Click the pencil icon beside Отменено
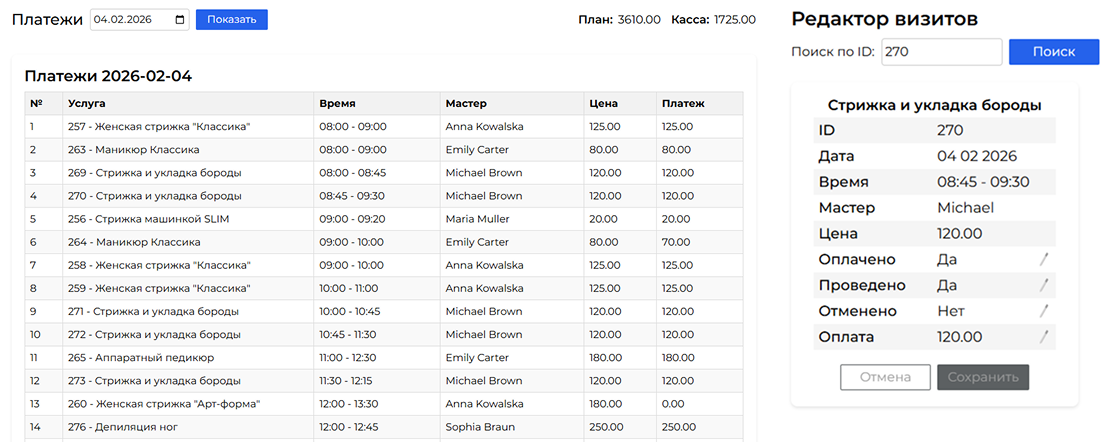Screen dimensions: 1105x442 pyautogui.click(x=1044, y=311)
